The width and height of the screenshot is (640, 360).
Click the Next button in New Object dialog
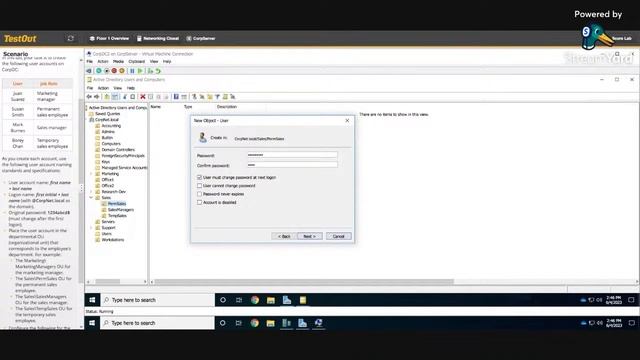310,236
